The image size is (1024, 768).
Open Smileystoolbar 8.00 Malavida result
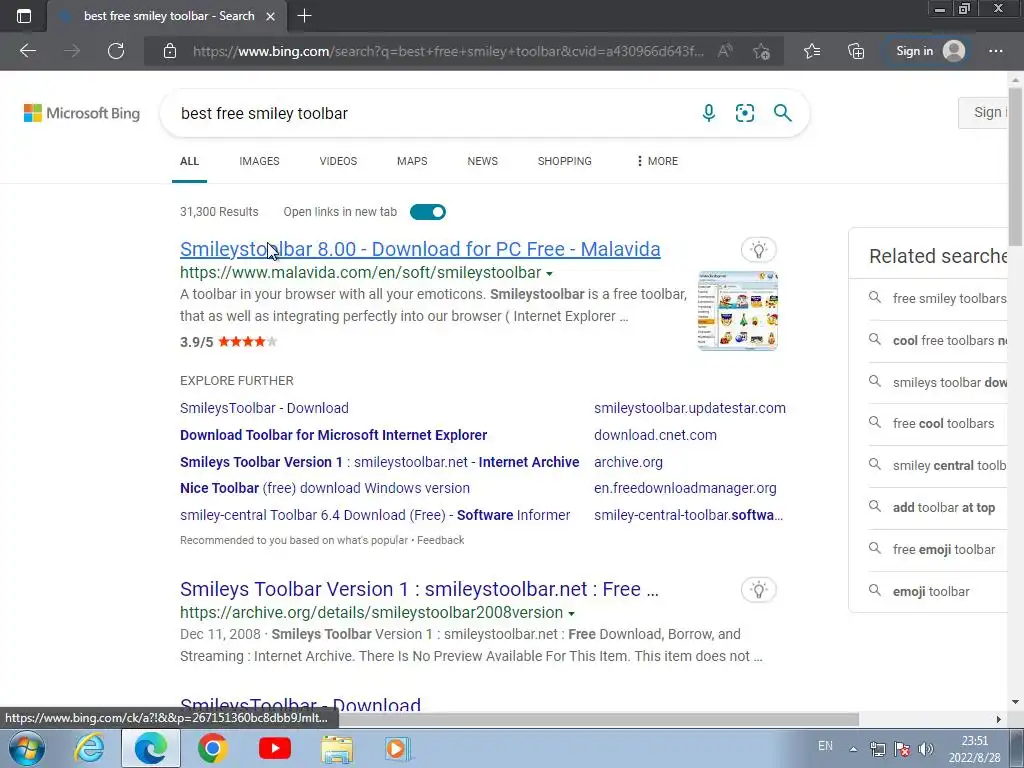pyautogui.click(x=420, y=249)
